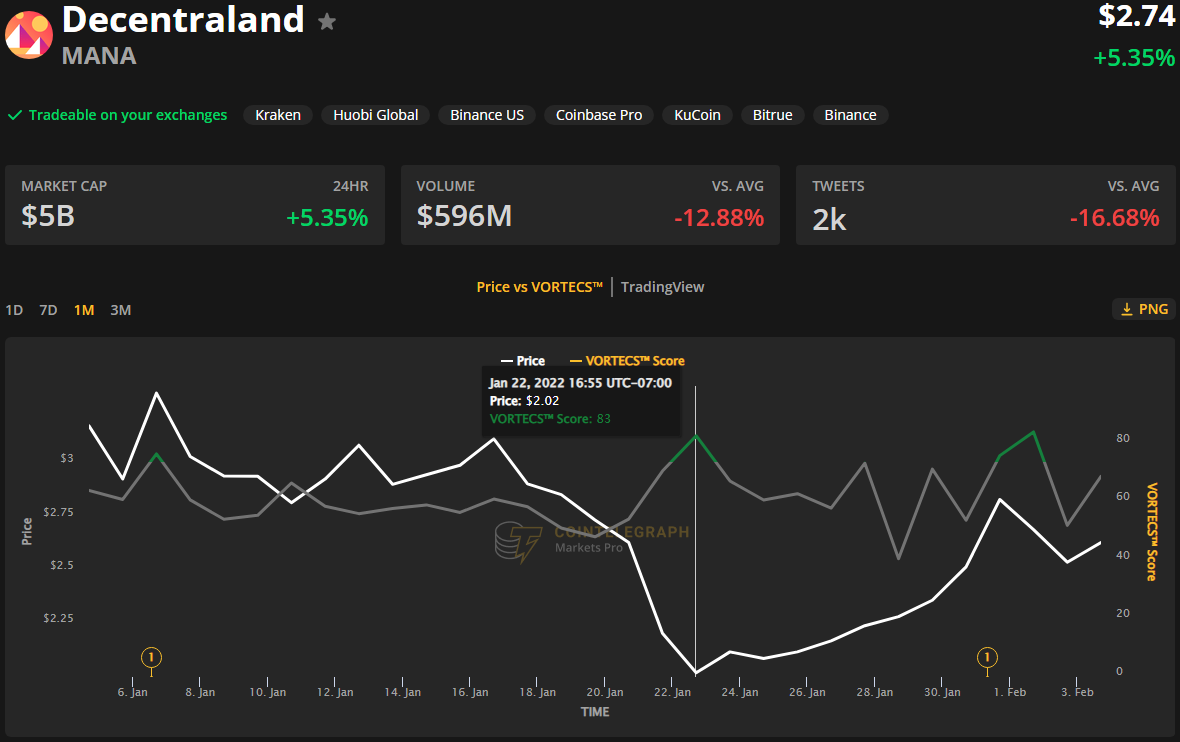Open the Coinbase Pro exchange tag
1180x742 pixels.
tap(599, 115)
